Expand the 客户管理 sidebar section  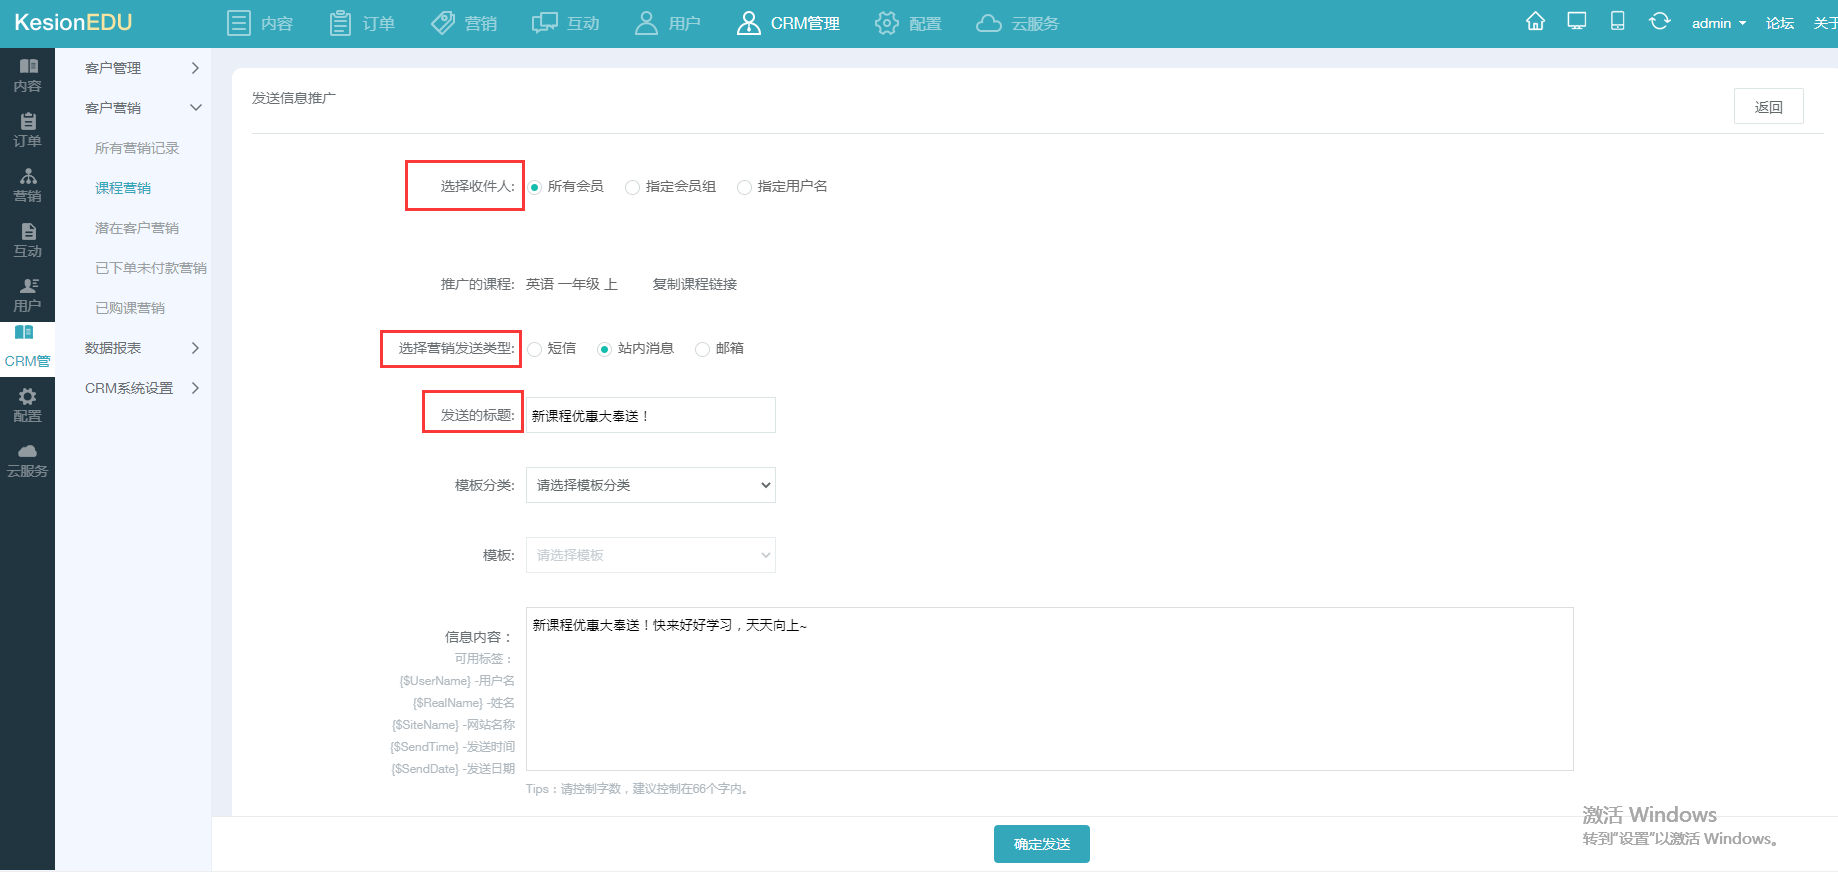point(141,68)
